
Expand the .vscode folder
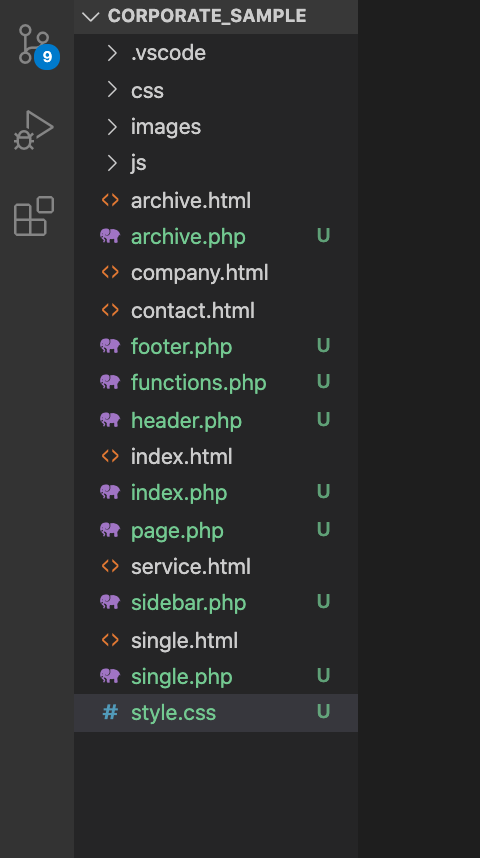tap(216, 53)
